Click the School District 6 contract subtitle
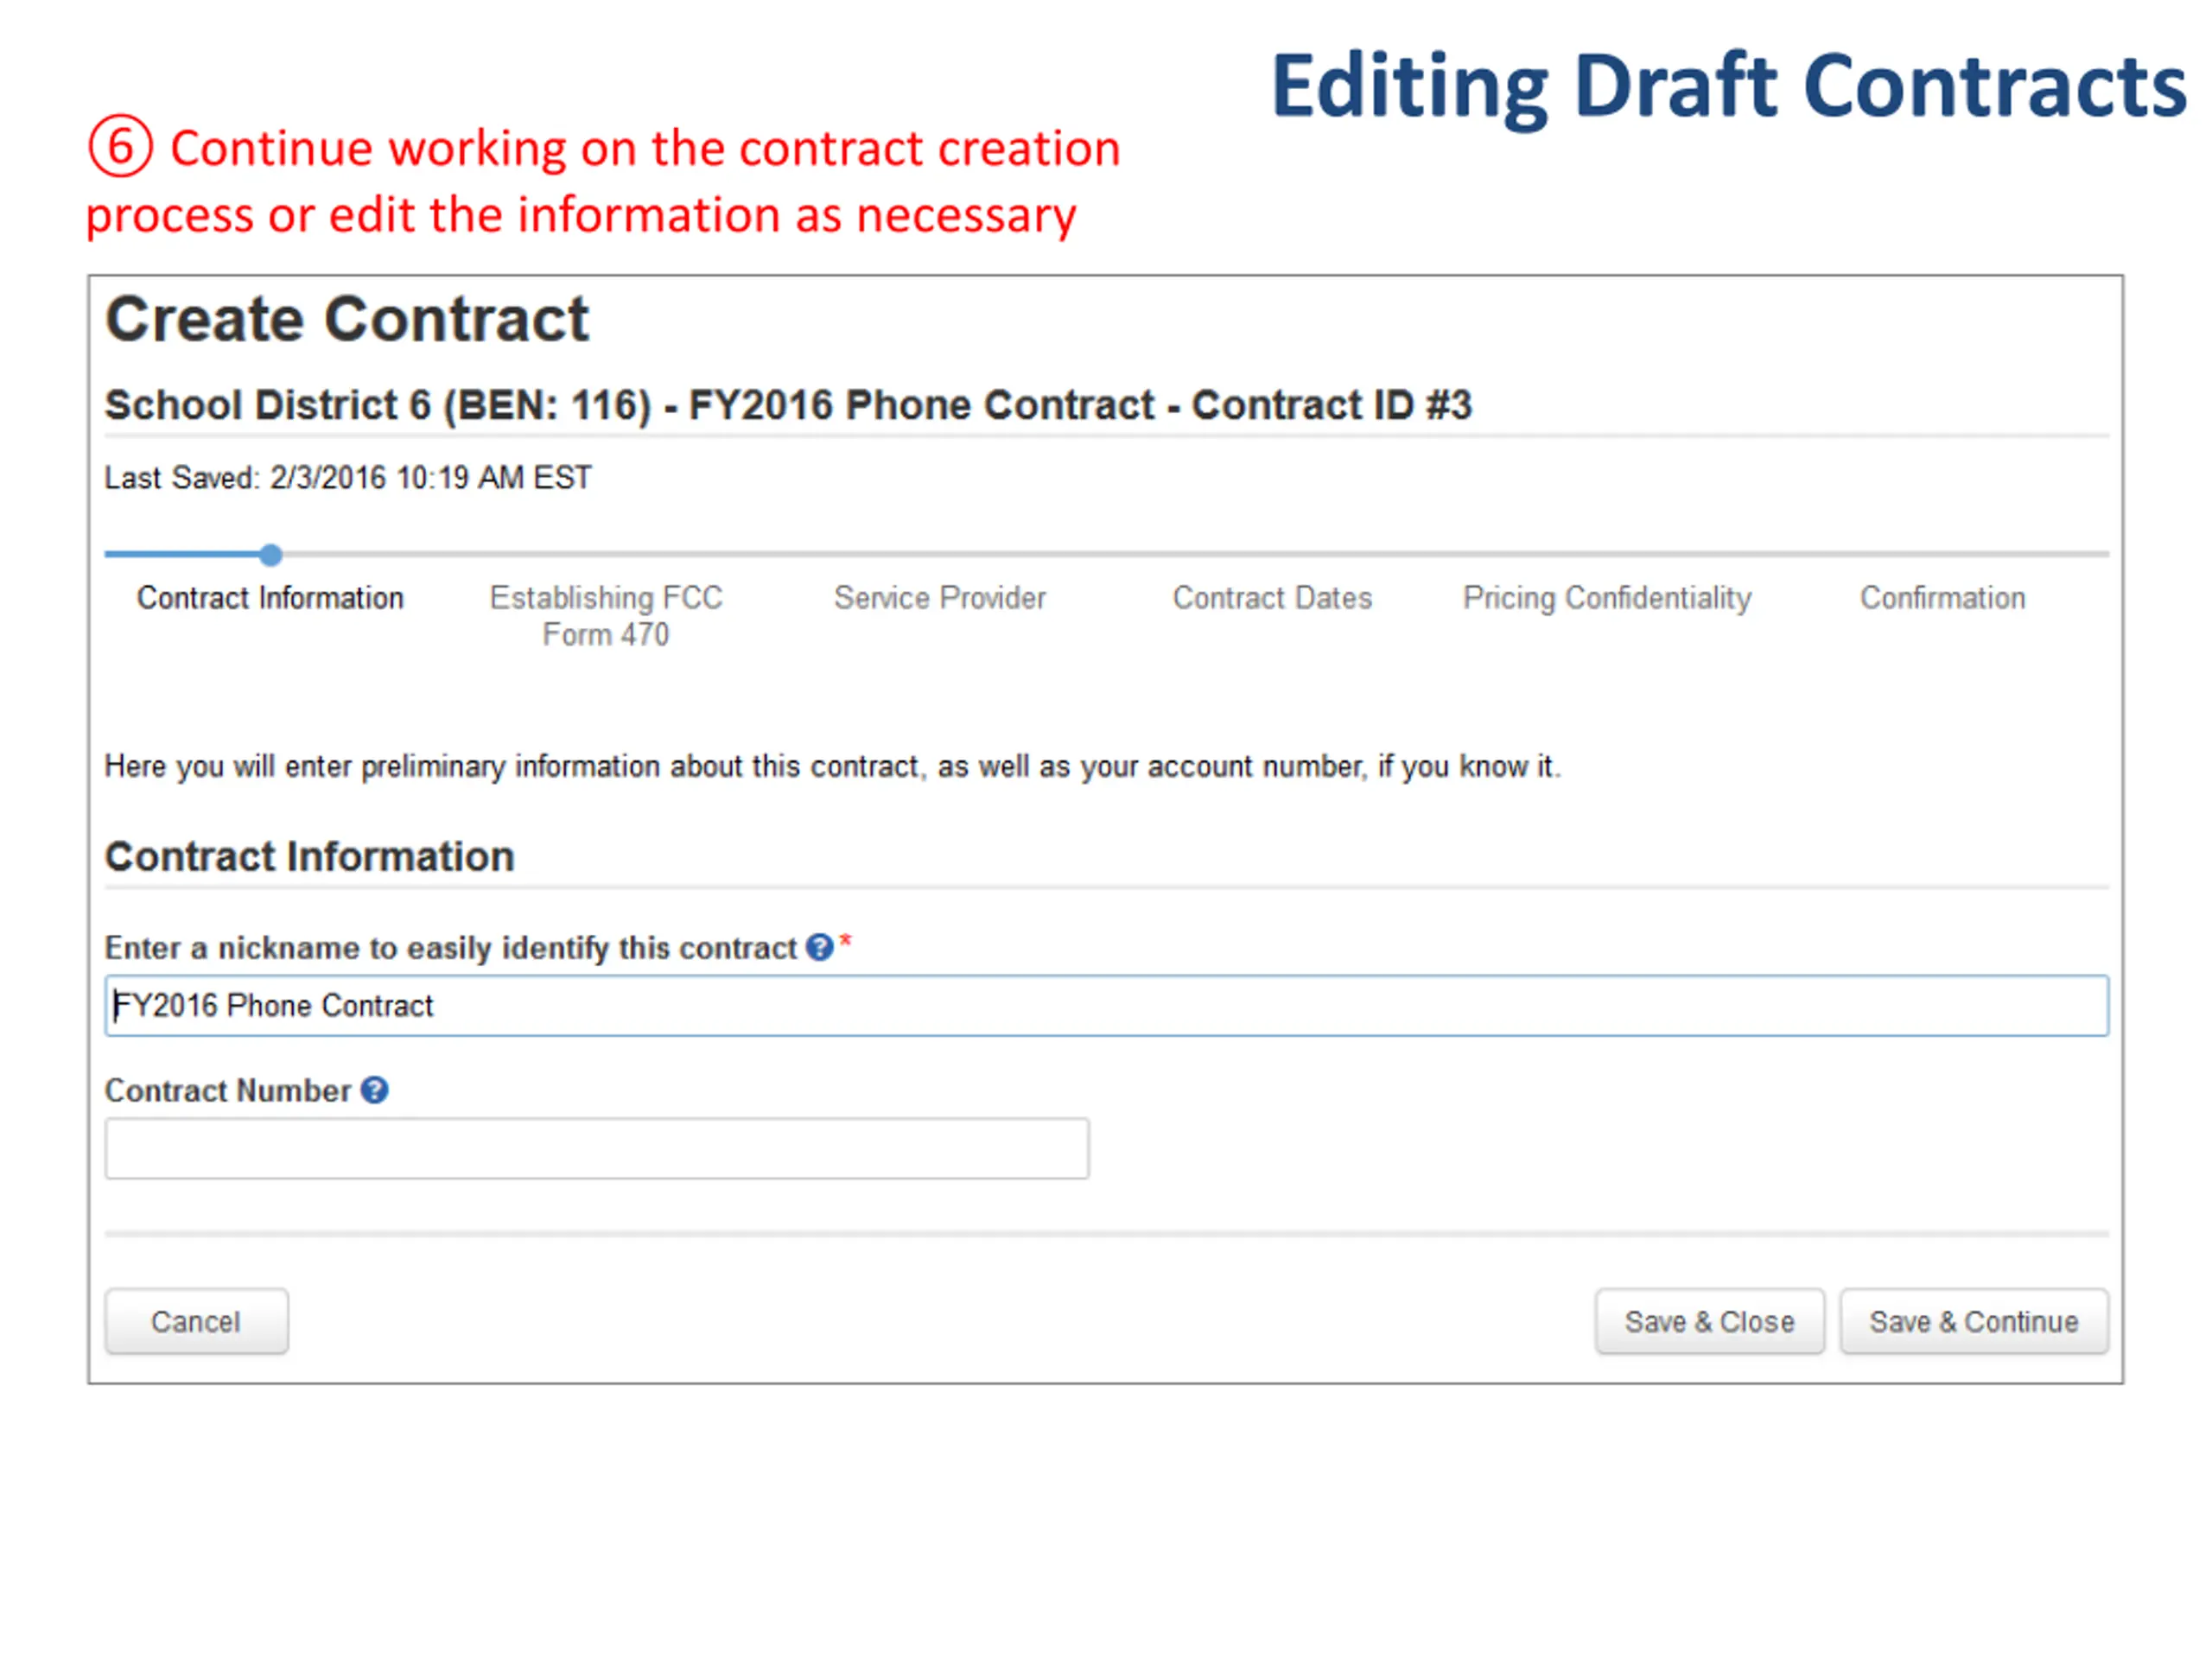 tap(788, 405)
